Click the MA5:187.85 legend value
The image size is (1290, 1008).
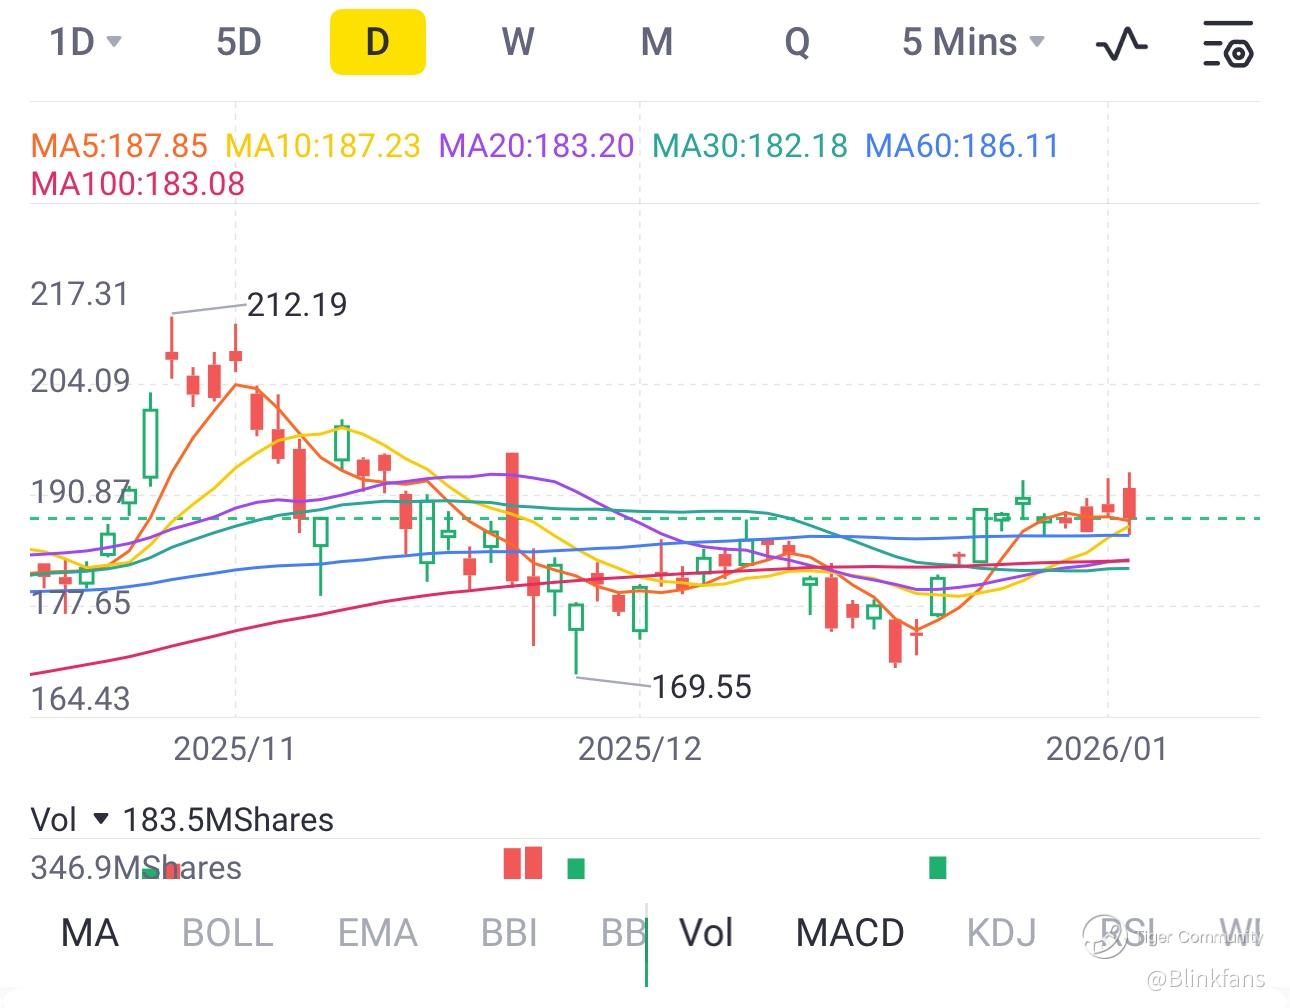coord(119,146)
